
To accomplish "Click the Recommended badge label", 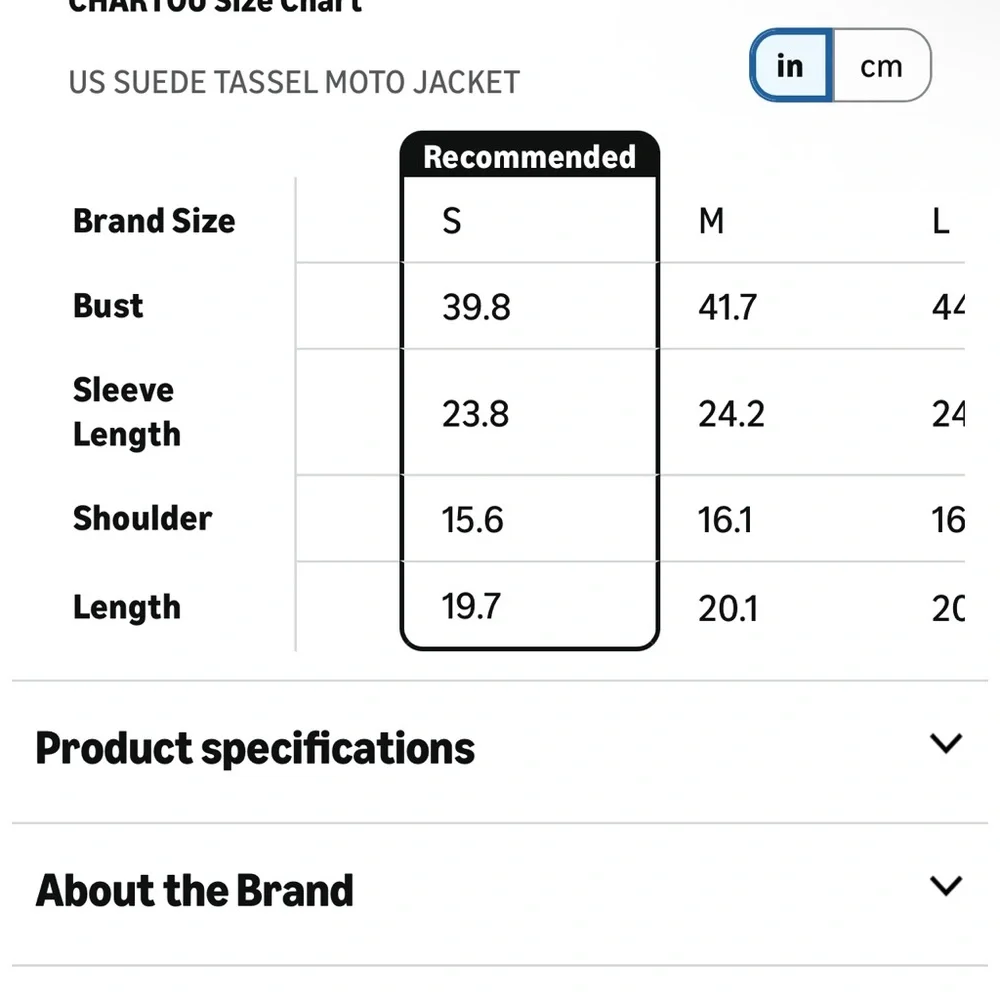I will click(530, 157).
